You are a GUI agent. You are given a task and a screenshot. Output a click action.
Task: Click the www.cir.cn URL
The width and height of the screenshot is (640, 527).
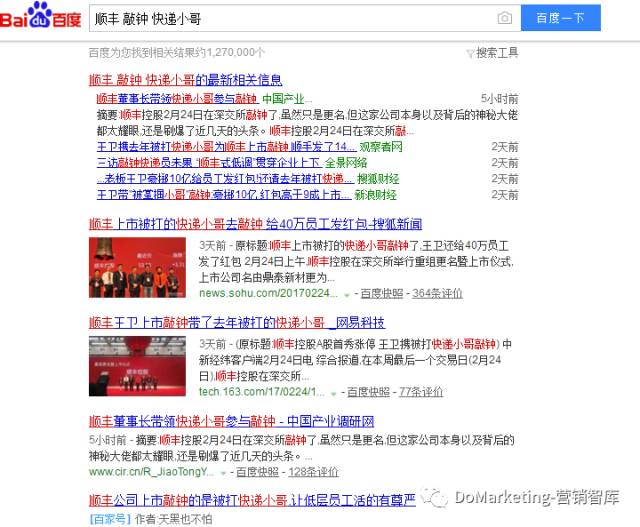point(151,472)
